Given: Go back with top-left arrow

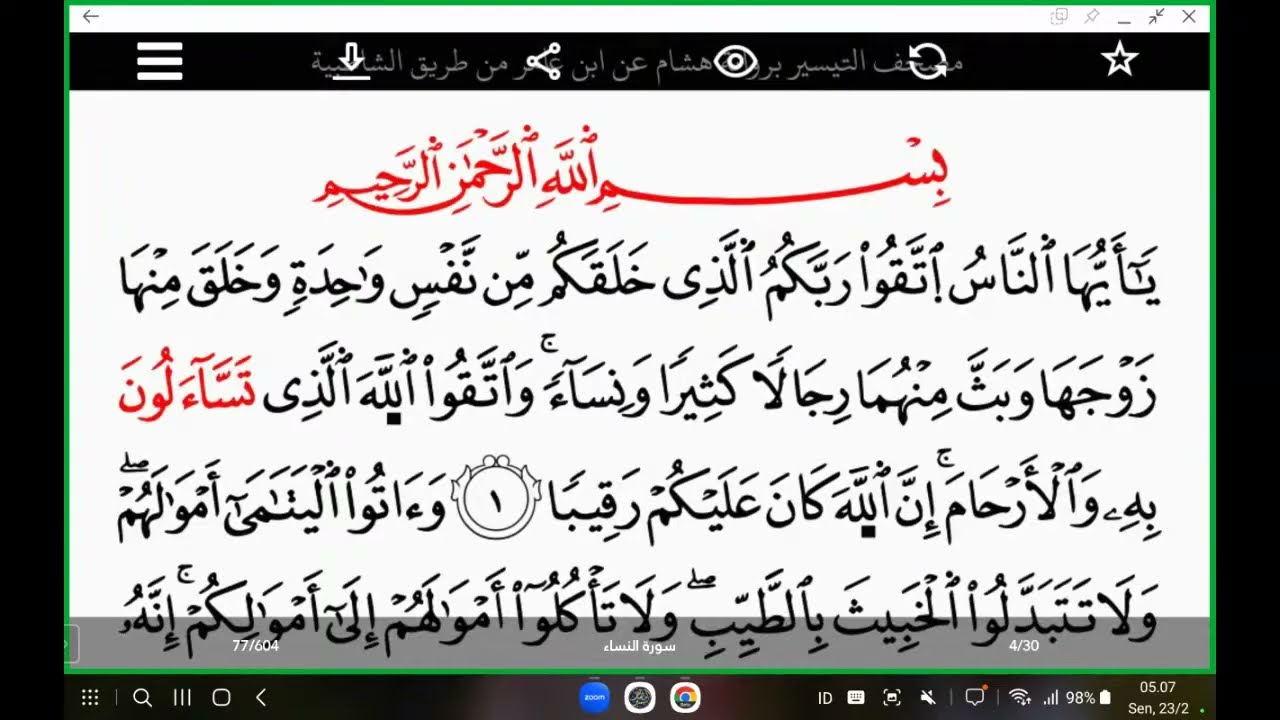Looking at the screenshot, I should [x=91, y=16].
